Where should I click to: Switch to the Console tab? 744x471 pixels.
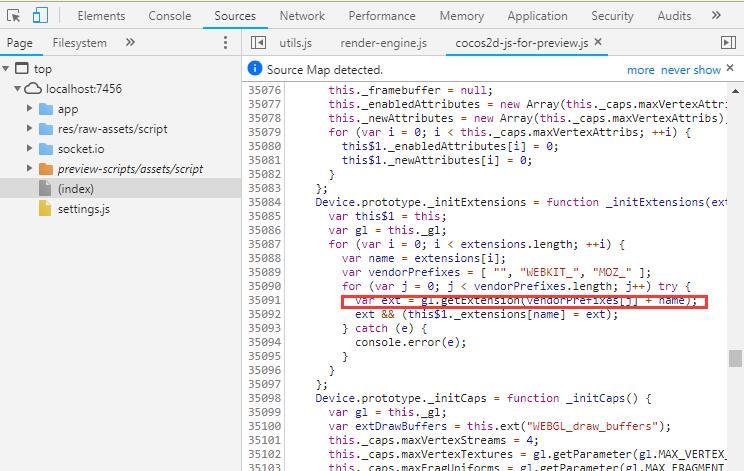pos(169,16)
